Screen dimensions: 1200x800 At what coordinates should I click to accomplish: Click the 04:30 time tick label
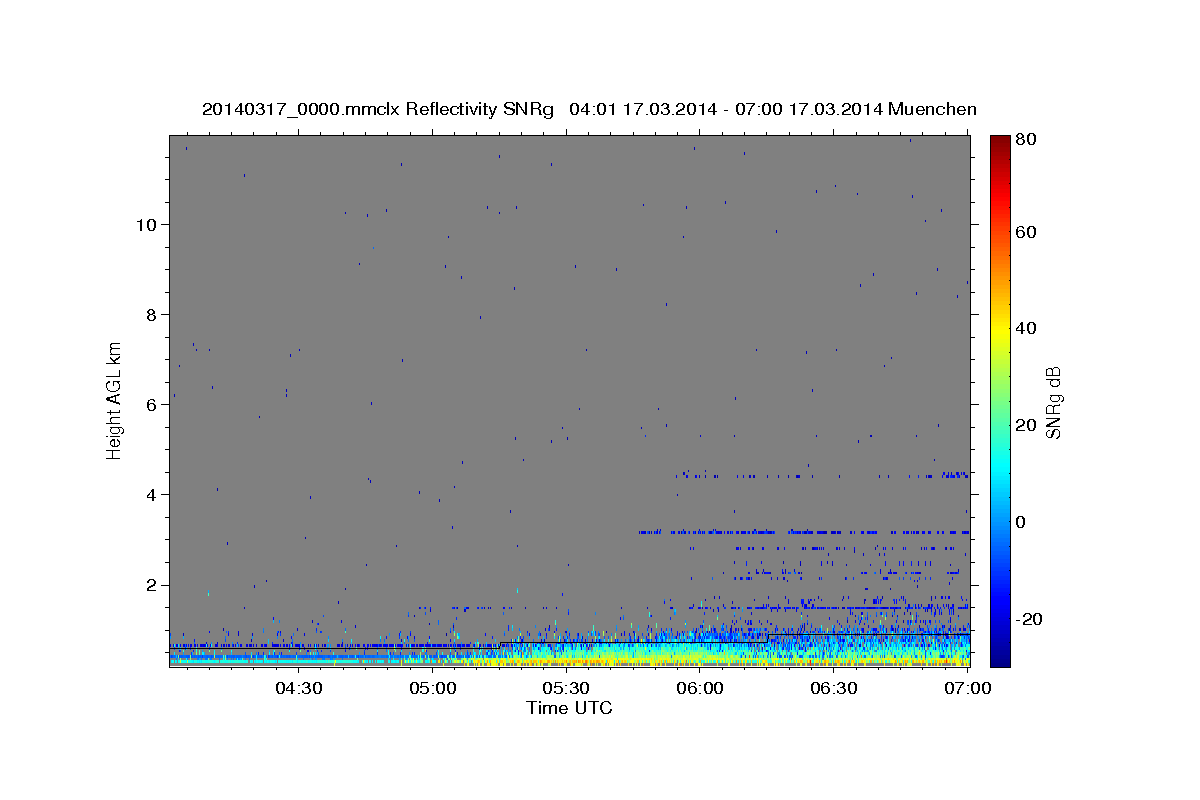298,688
